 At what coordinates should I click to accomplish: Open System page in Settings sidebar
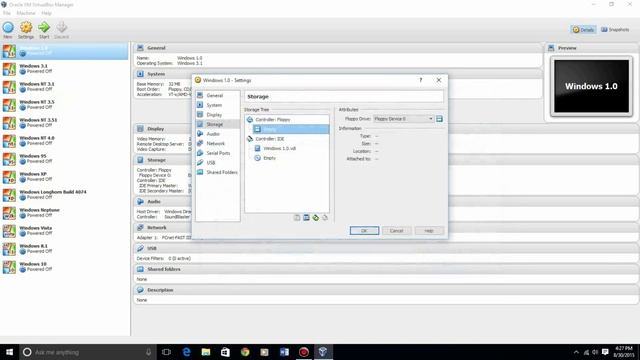[214, 105]
